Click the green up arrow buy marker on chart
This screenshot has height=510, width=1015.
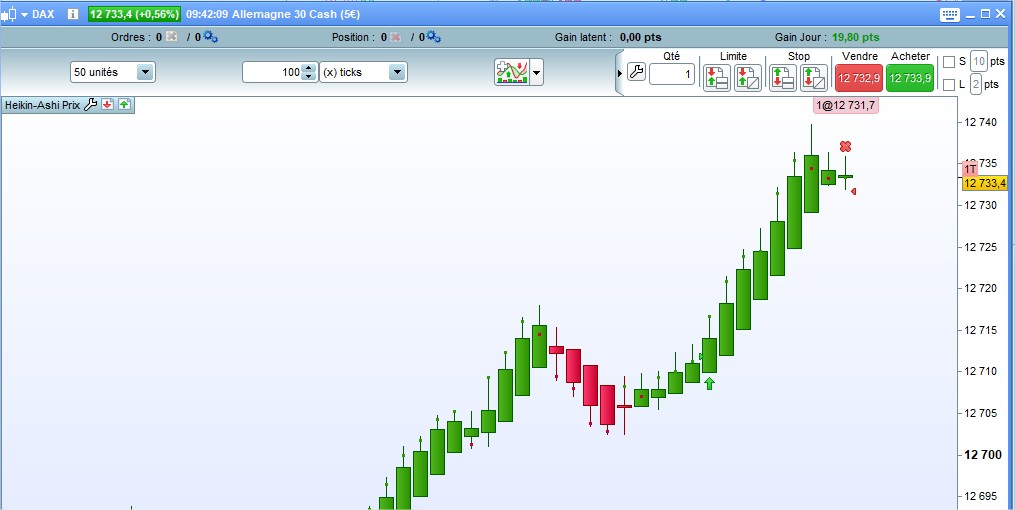[x=709, y=384]
